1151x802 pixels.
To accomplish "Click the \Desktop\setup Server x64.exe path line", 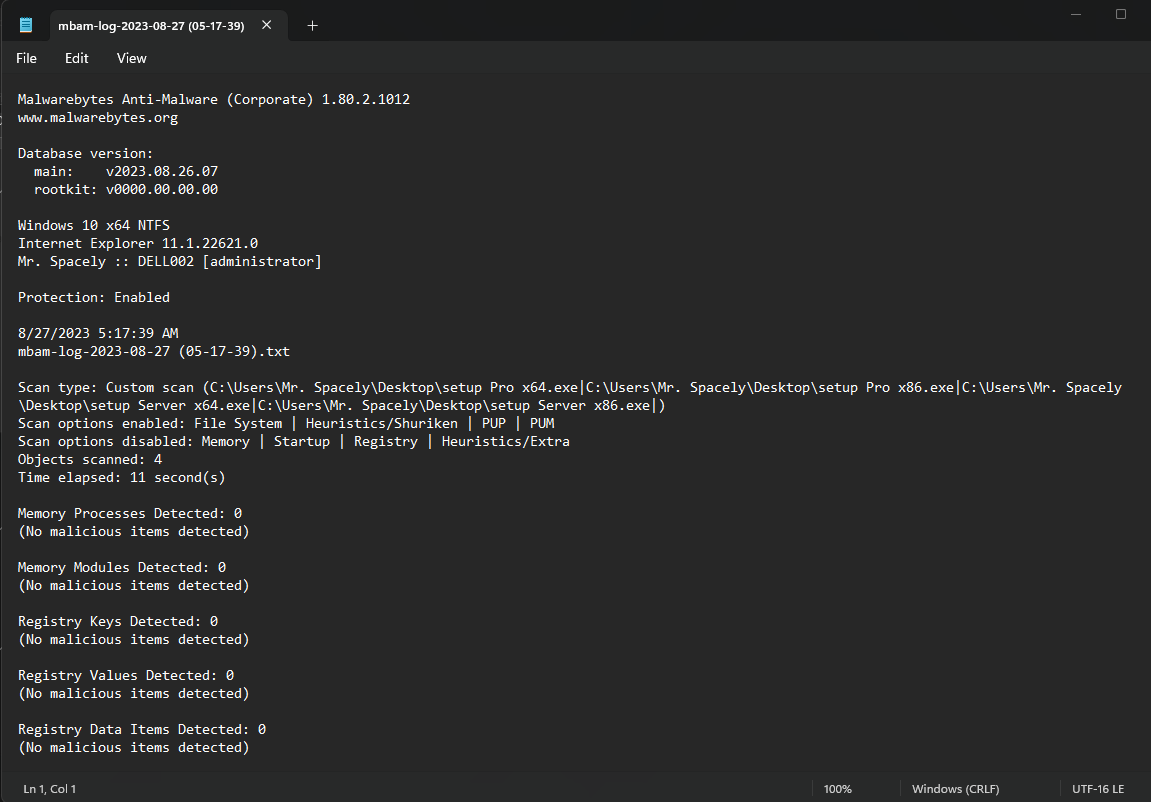I will tap(341, 405).
